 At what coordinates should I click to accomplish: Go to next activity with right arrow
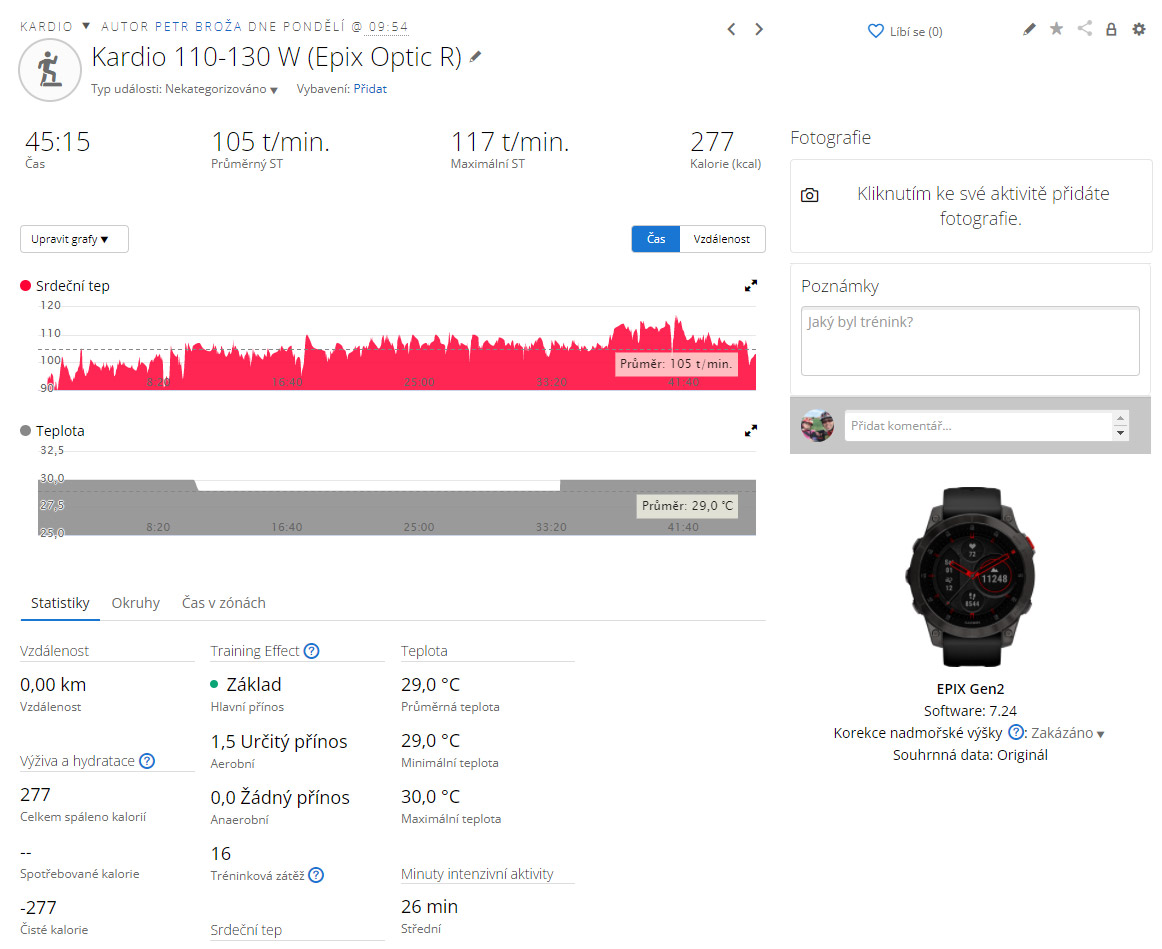point(759,30)
